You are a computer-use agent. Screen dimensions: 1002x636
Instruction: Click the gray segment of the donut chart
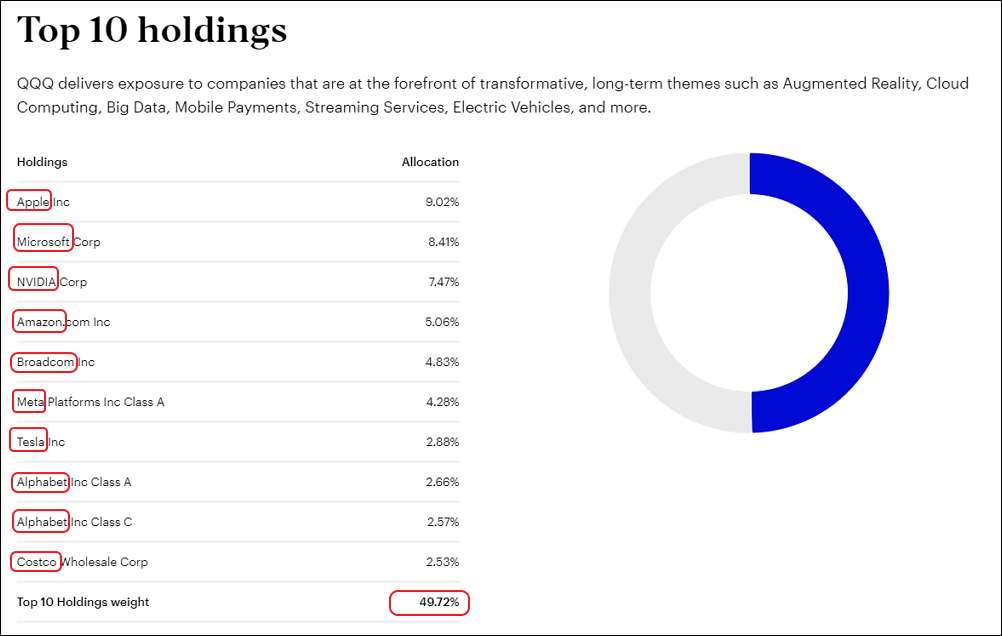[x=630, y=293]
